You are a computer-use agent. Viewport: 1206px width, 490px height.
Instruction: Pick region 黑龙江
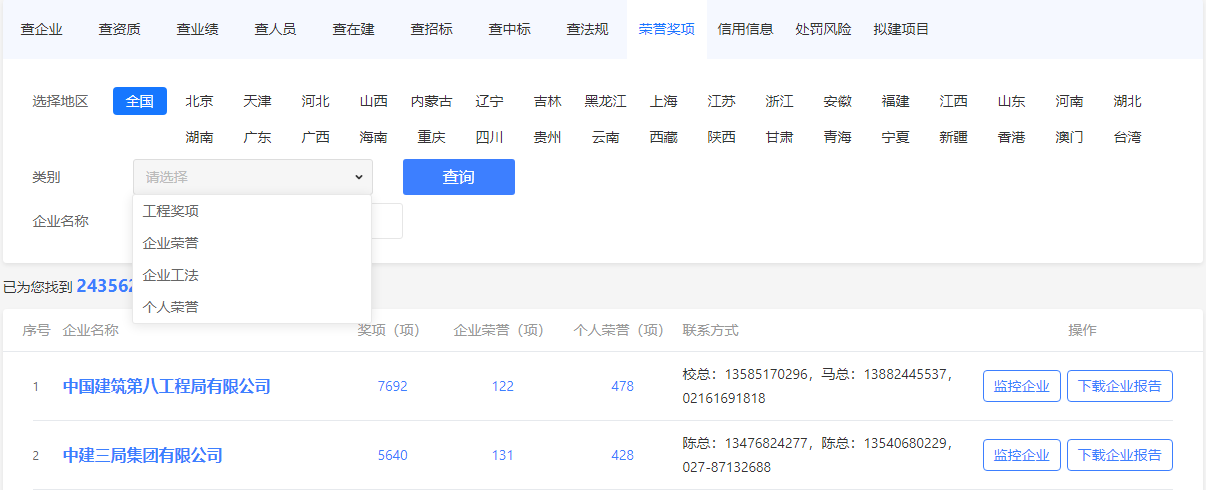click(x=606, y=101)
